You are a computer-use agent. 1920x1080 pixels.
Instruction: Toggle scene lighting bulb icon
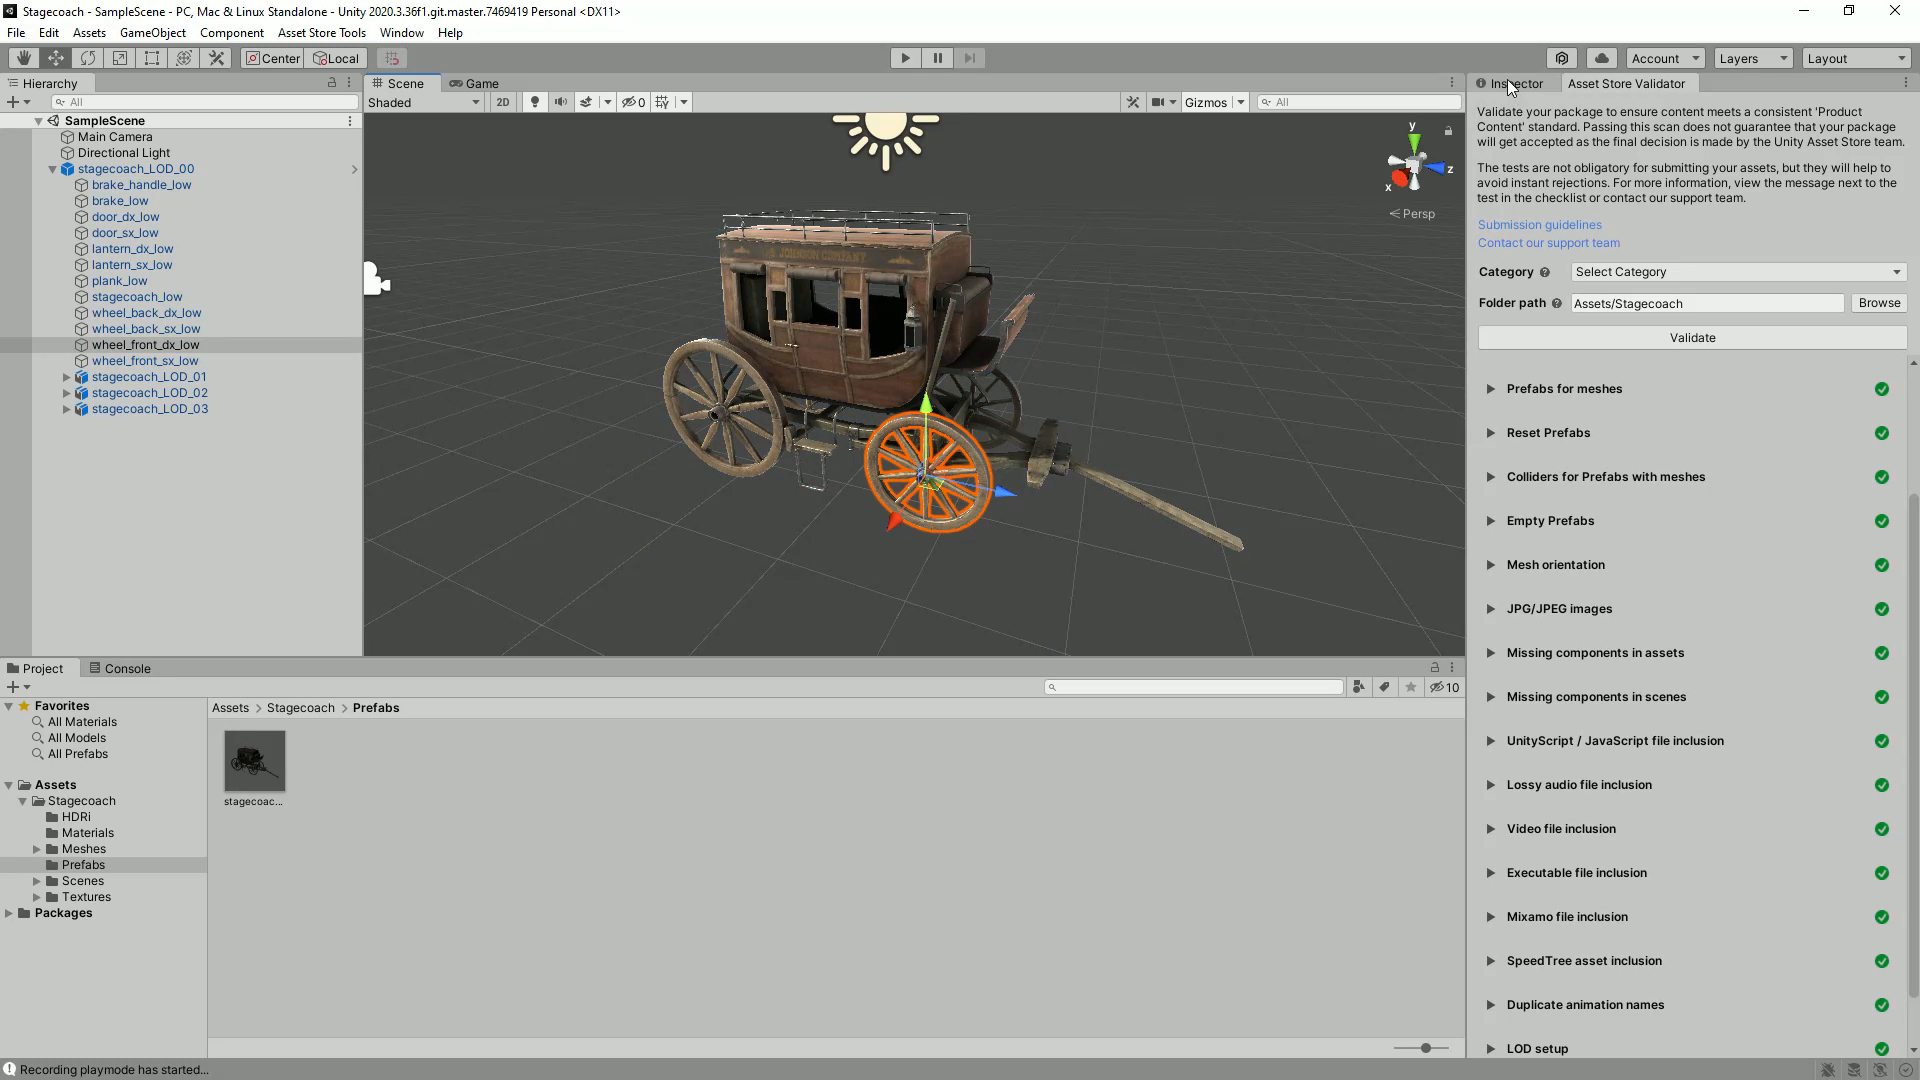click(535, 102)
